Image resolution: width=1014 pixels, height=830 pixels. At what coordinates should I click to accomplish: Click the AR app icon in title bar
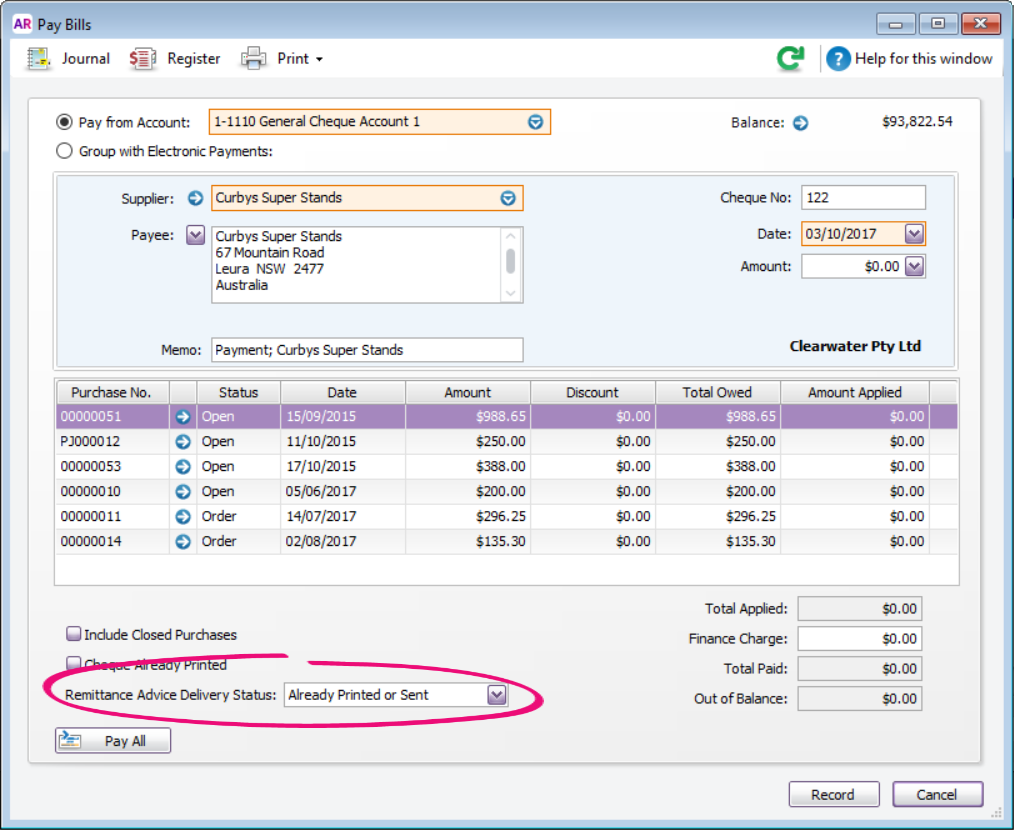coord(22,24)
